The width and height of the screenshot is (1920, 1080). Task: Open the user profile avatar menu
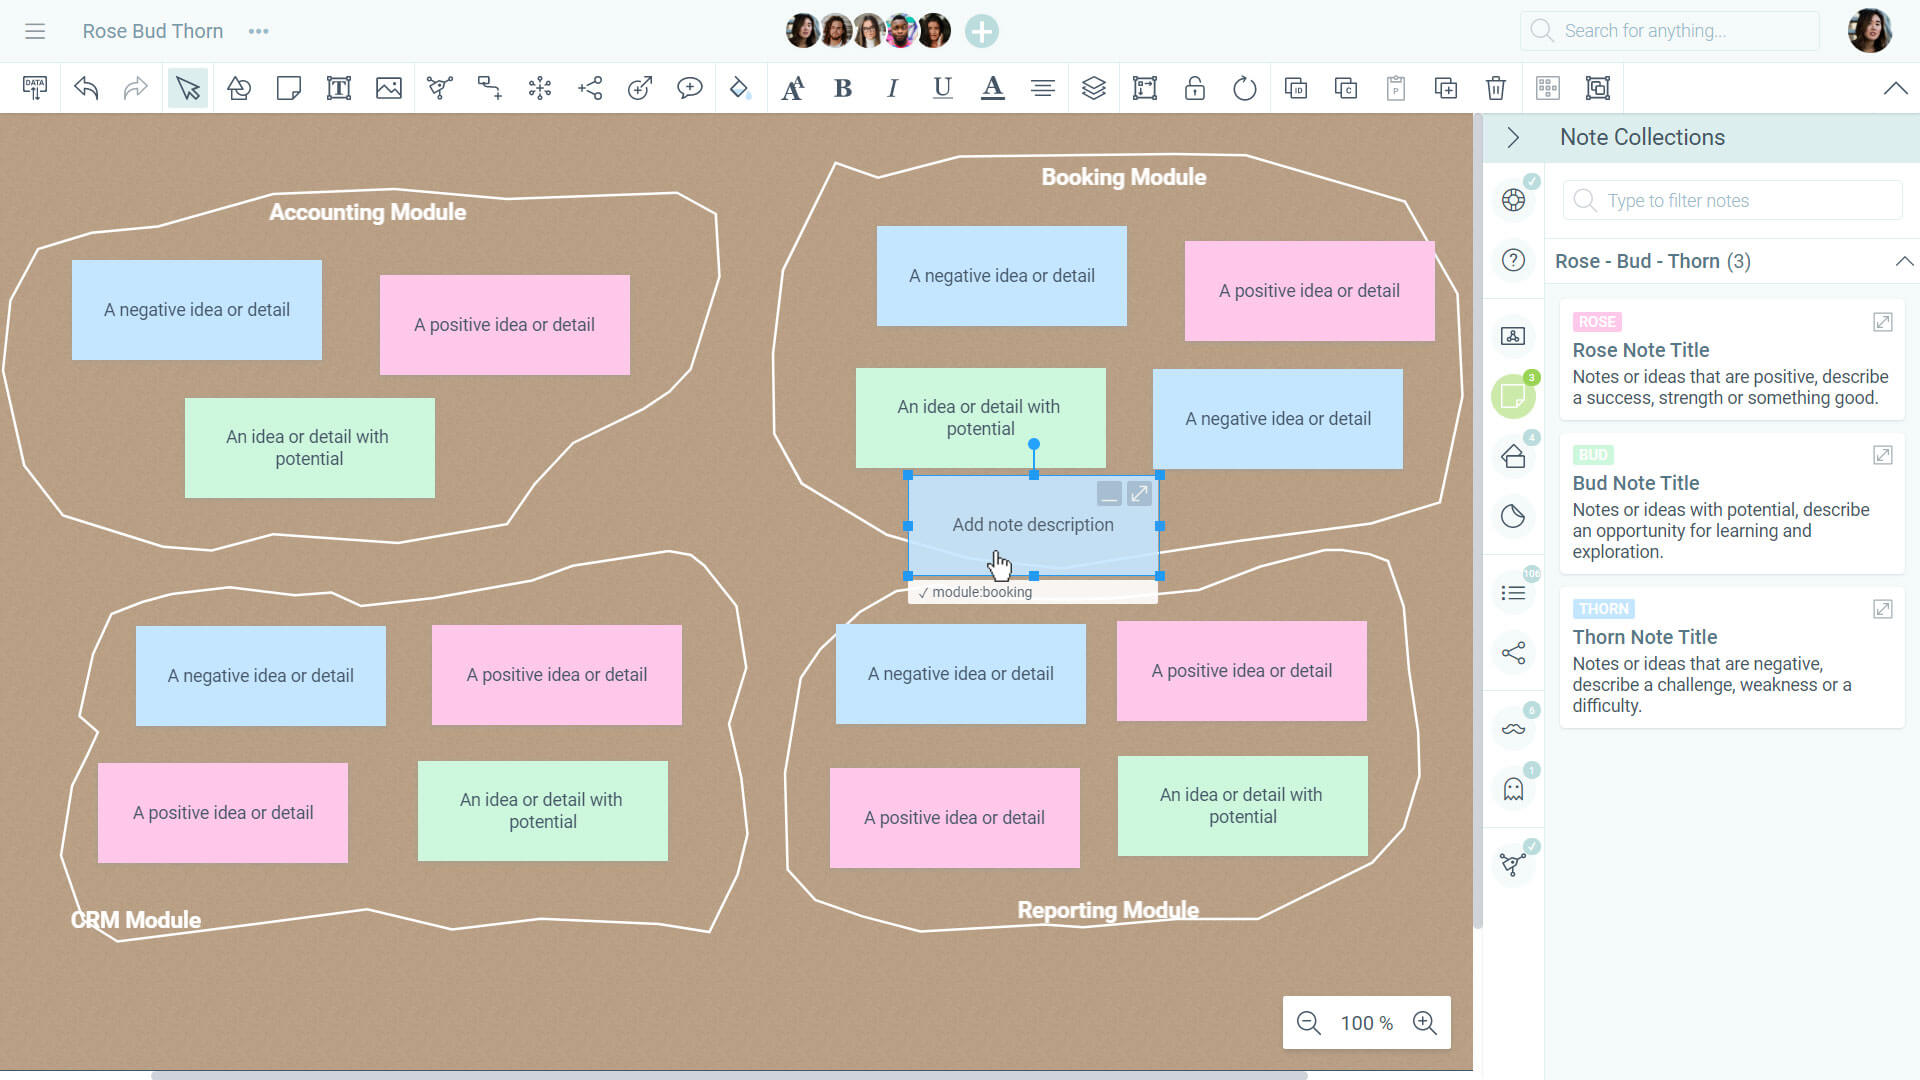tap(1869, 31)
